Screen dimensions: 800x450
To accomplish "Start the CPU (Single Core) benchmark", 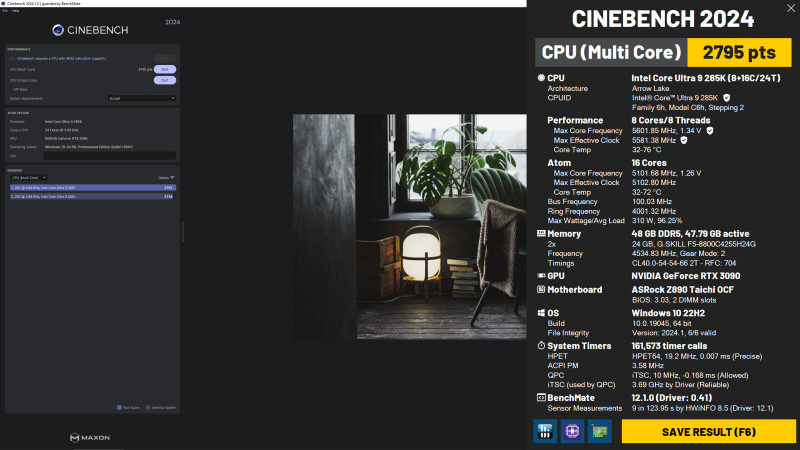I will (165, 80).
